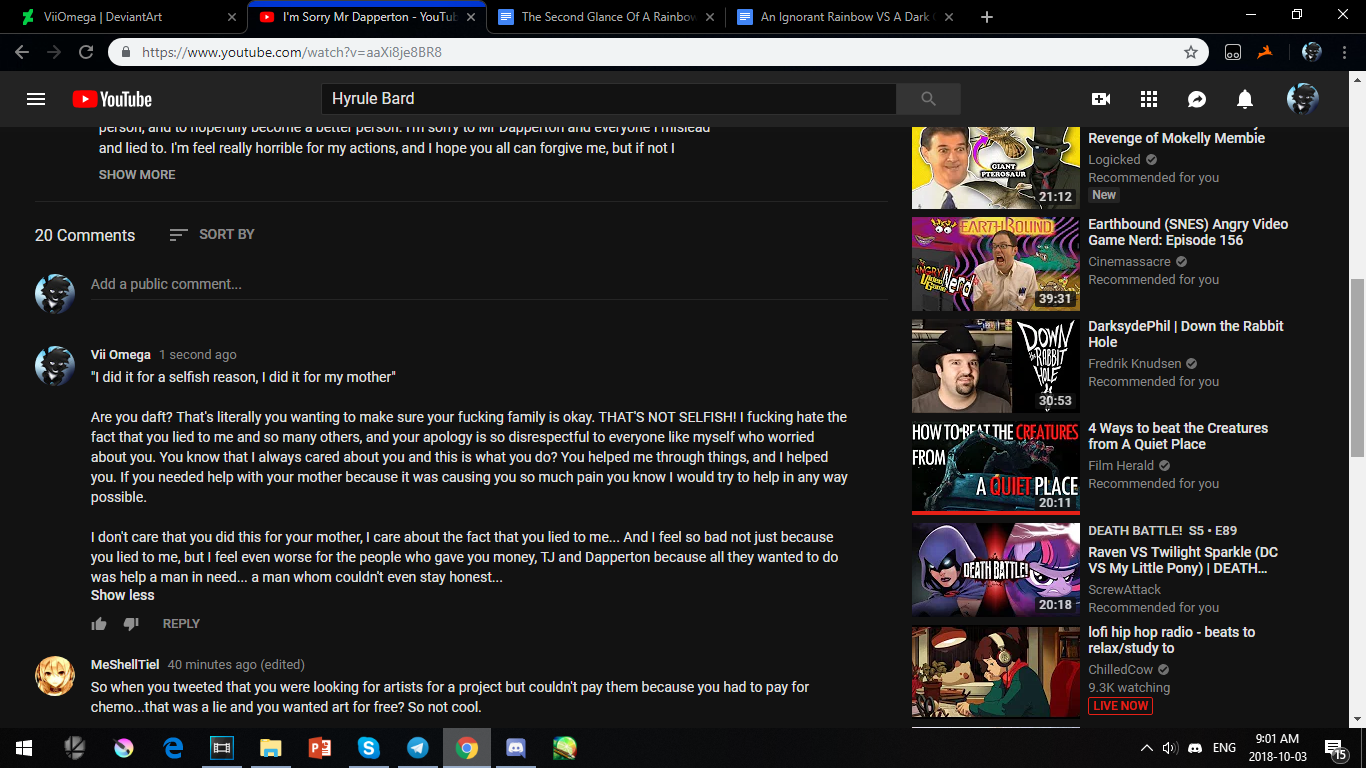The height and width of the screenshot is (768, 1366).
Task: Open the lofi hip hop radio thumbnail
Action: pos(996,672)
